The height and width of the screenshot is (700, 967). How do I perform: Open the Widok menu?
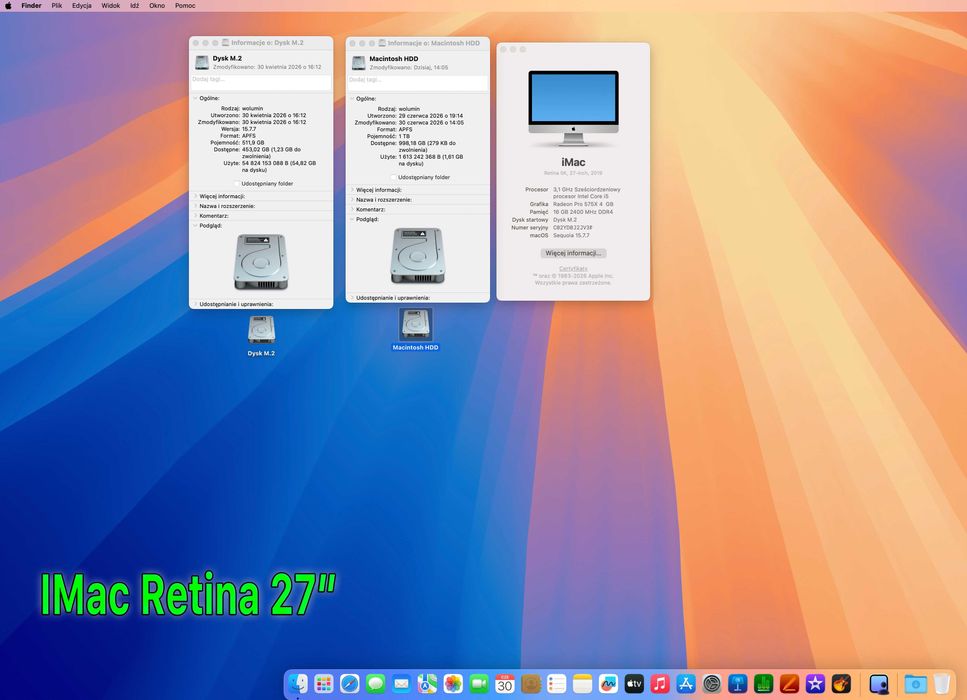(x=111, y=6)
